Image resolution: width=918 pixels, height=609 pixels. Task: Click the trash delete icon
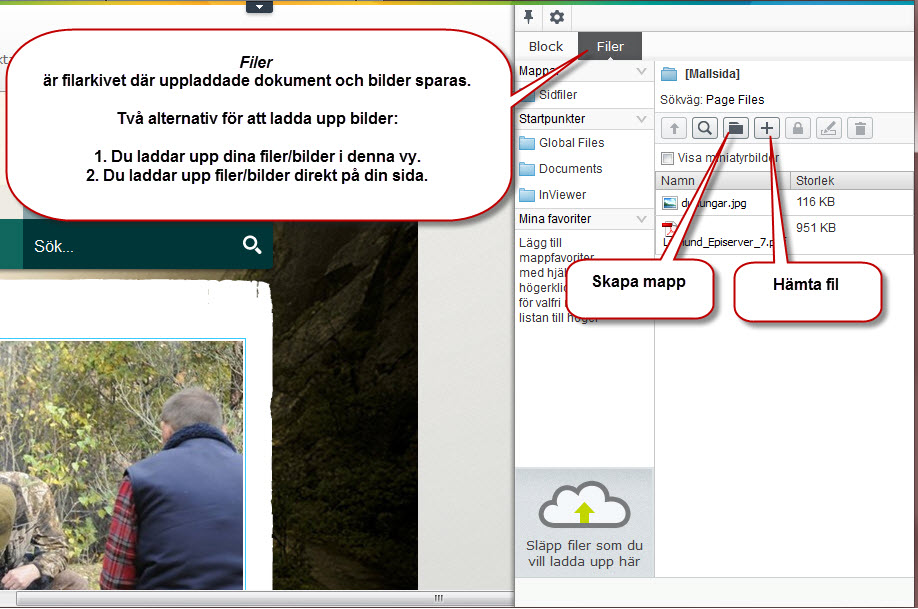(x=860, y=128)
